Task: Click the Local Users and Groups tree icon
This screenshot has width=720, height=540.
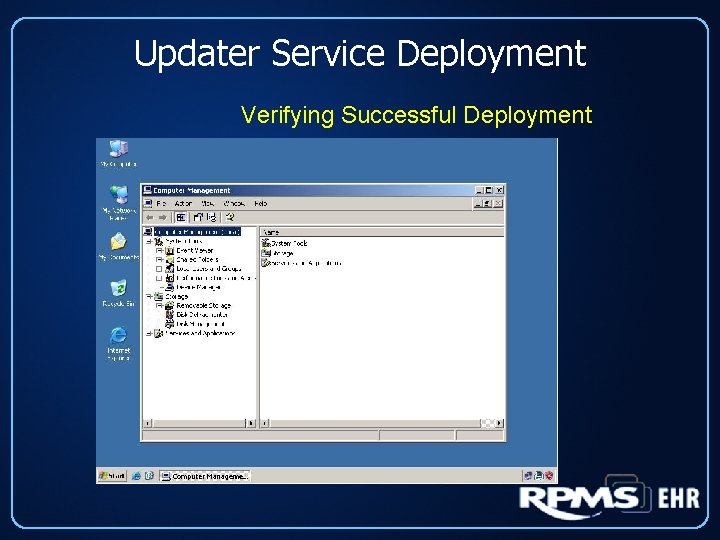Action: click(x=169, y=269)
